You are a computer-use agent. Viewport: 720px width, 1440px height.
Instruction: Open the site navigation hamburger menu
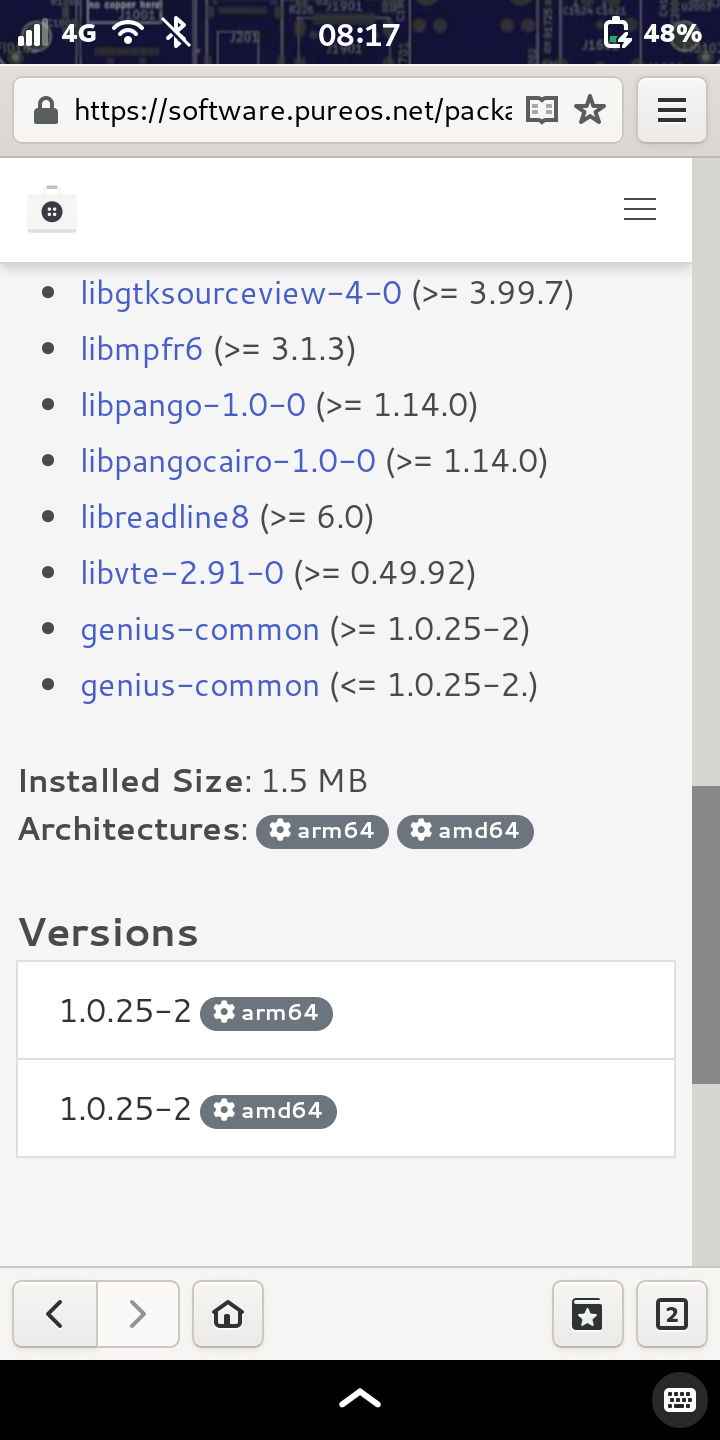click(x=640, y=209)
